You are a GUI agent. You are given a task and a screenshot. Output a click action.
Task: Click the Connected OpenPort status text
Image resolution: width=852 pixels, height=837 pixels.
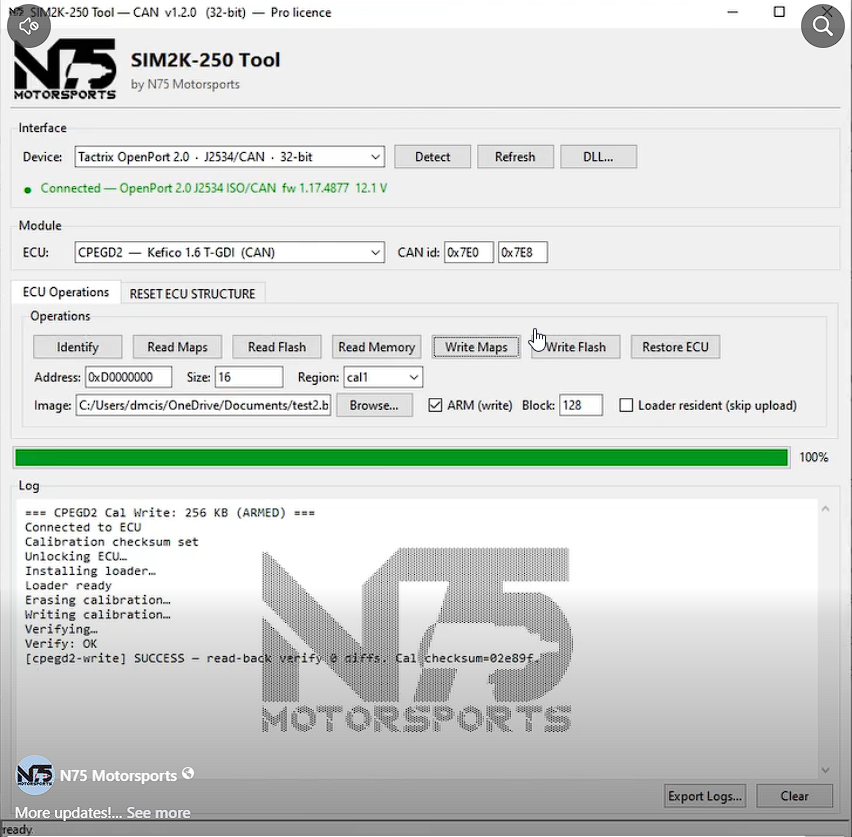[x=214, y=189]
